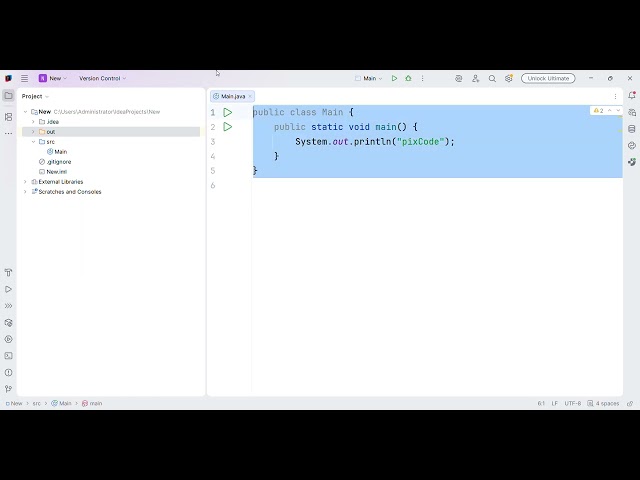Select the Main.java editor tab
The width and height of the screenshot is (640, 480).
(x=232, y=96)
